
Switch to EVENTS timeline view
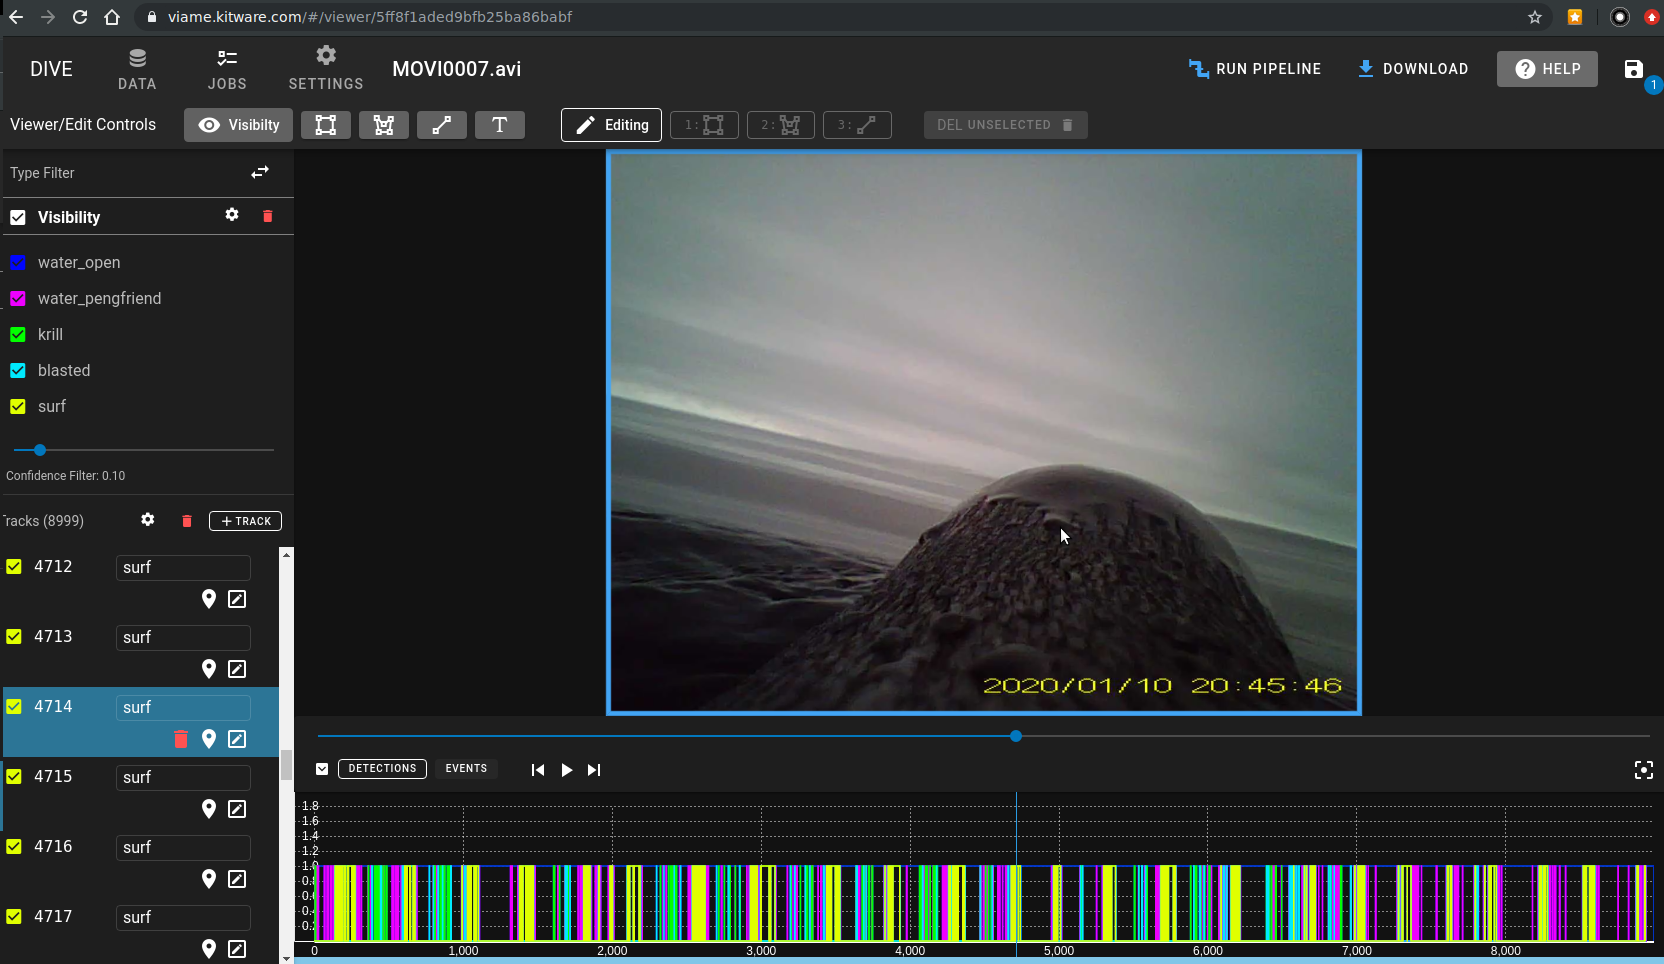click(x=466, y=769)
